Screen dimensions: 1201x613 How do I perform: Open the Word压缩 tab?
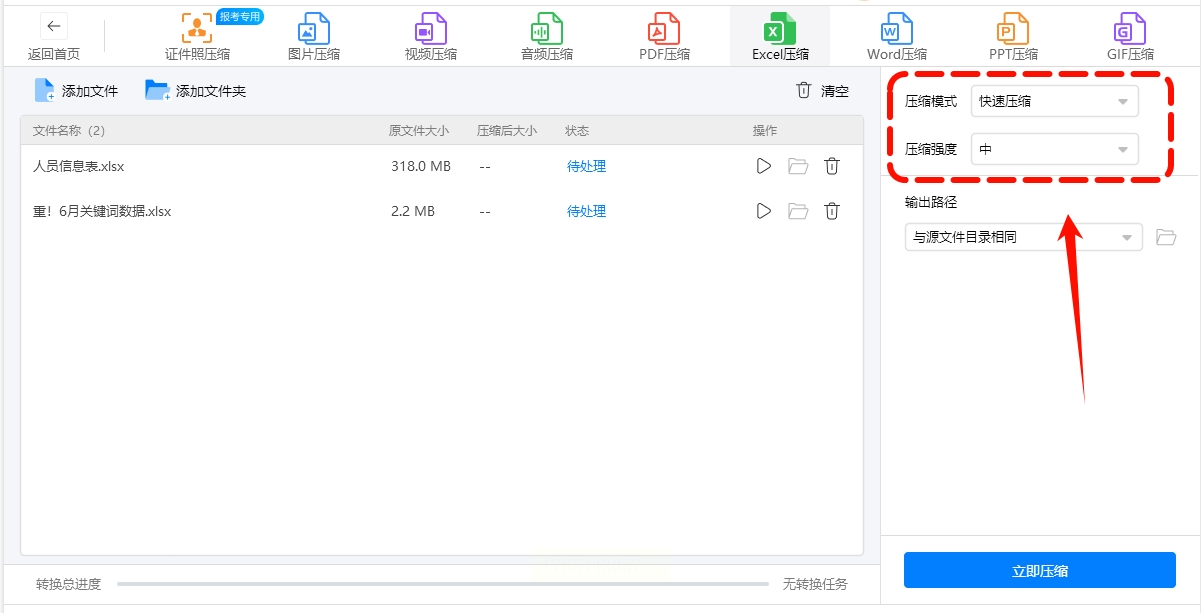[x=896, y=36]
